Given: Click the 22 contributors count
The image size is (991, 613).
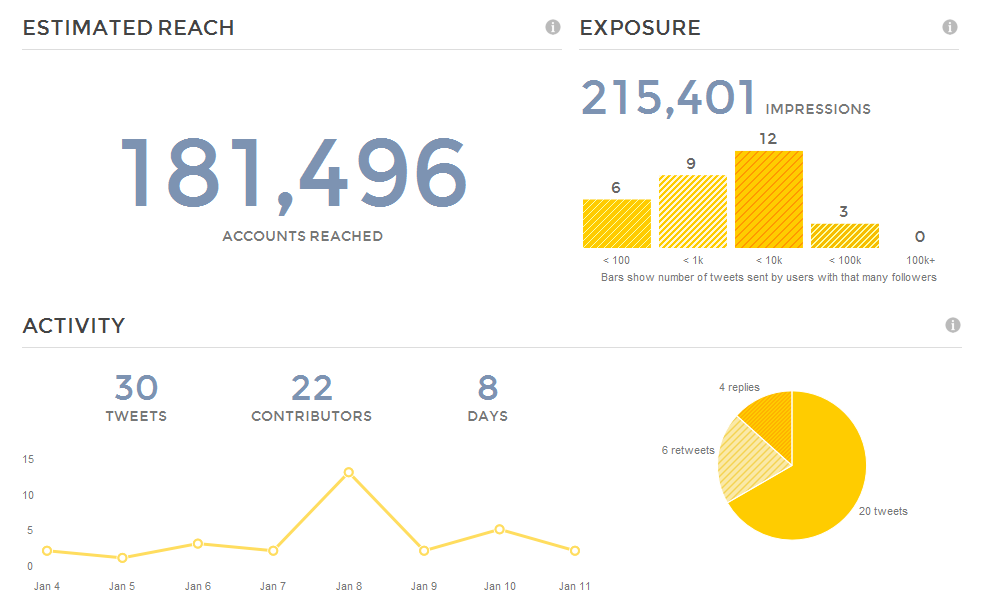Looking at the screenshot, I should [x=311, y=388].
